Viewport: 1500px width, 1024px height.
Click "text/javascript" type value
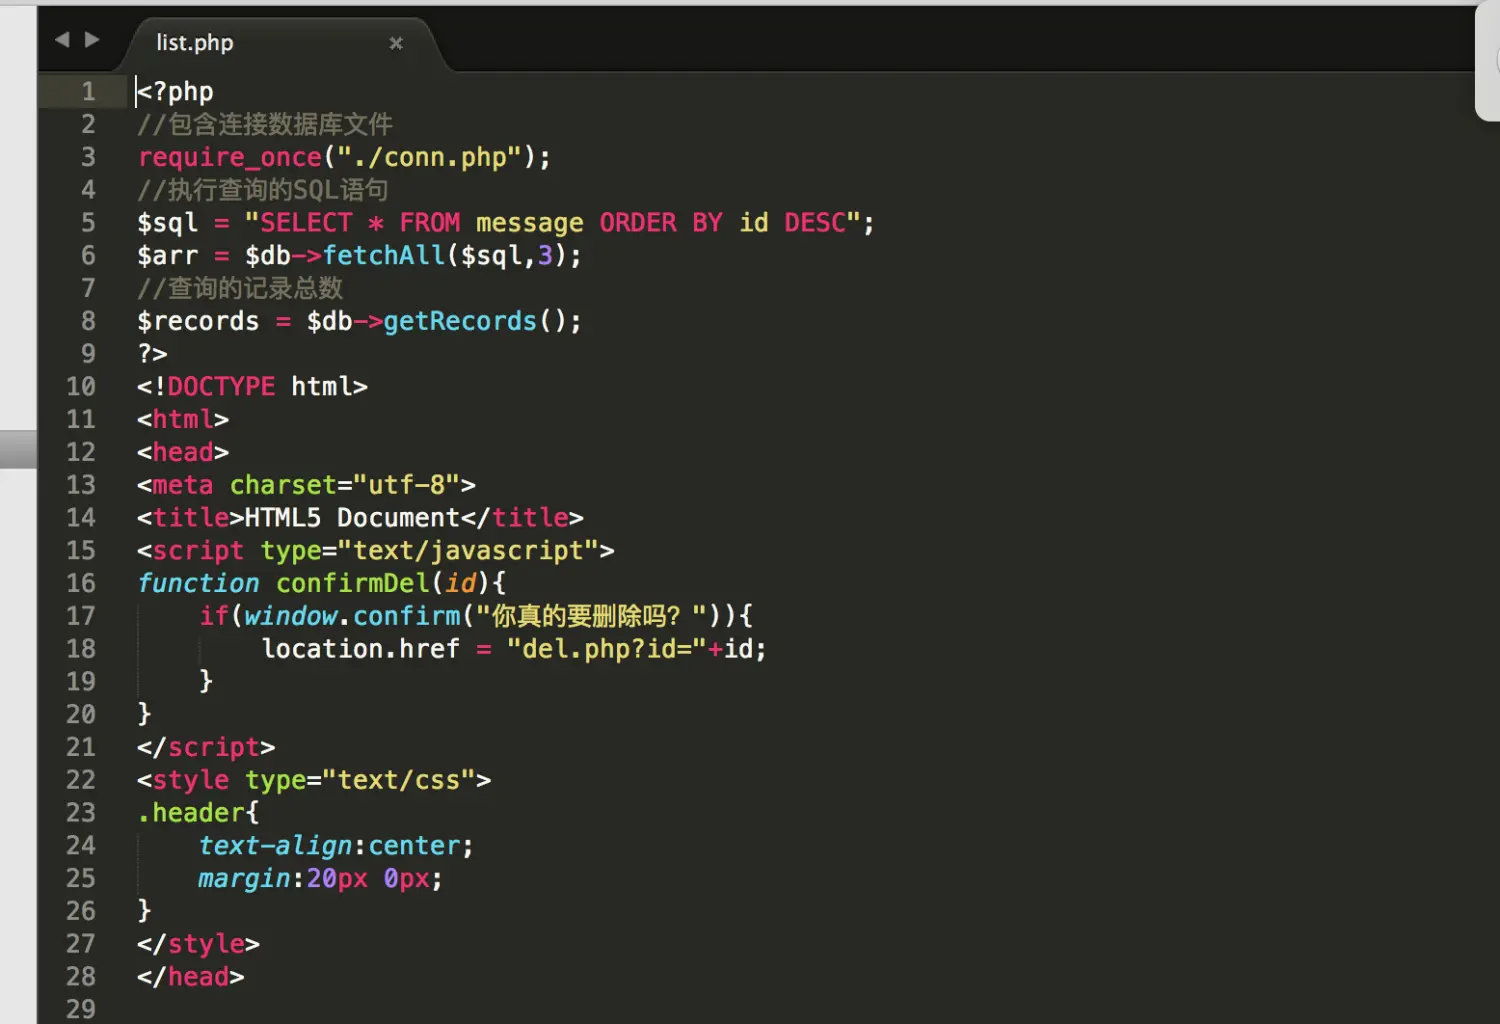468,551
